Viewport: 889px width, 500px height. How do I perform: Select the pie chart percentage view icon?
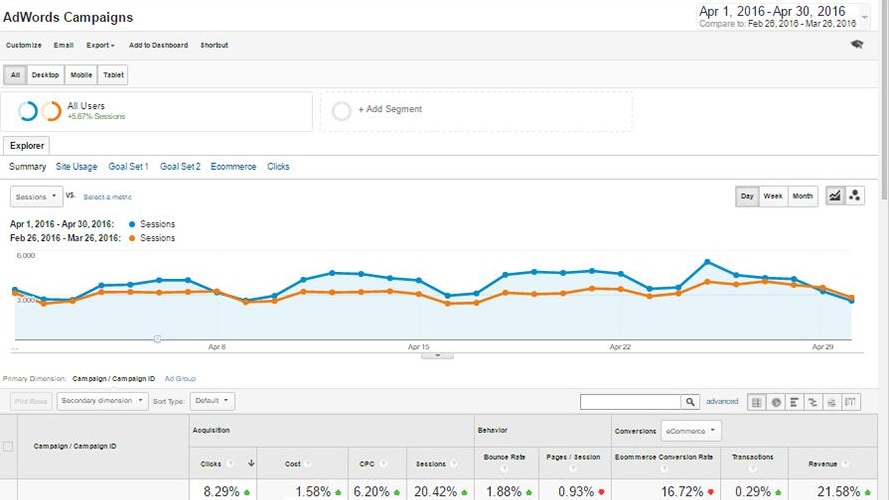coord(776,402)
